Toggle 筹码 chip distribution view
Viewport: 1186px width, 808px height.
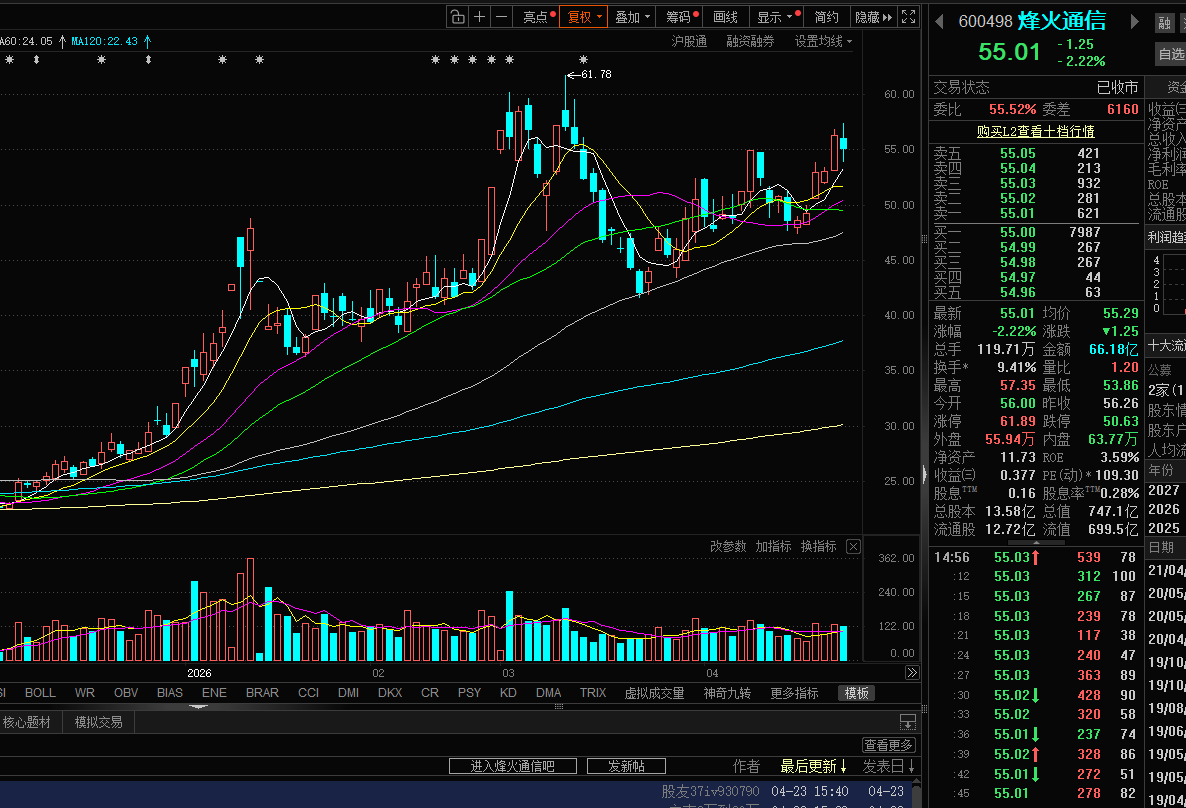pos(682,17)
